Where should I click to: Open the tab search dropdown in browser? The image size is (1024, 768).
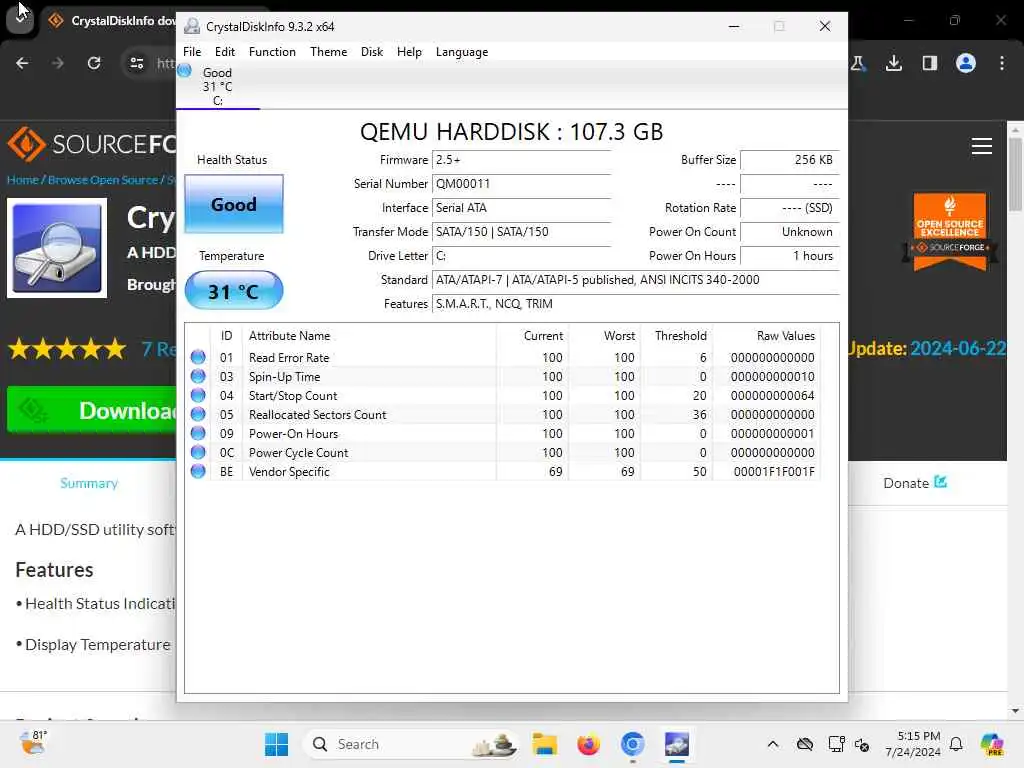pyautogui.click(x=20, y=20)
